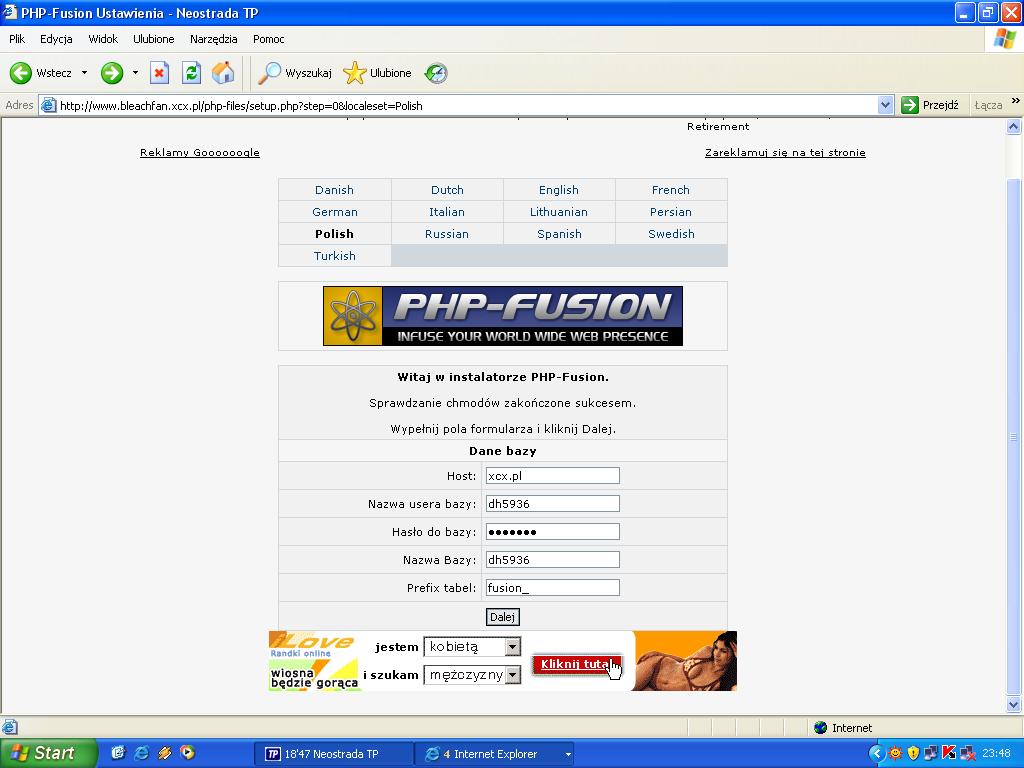Select Lithuanian language link
The width and height of the screenshot is (1024, 768).
558,212
